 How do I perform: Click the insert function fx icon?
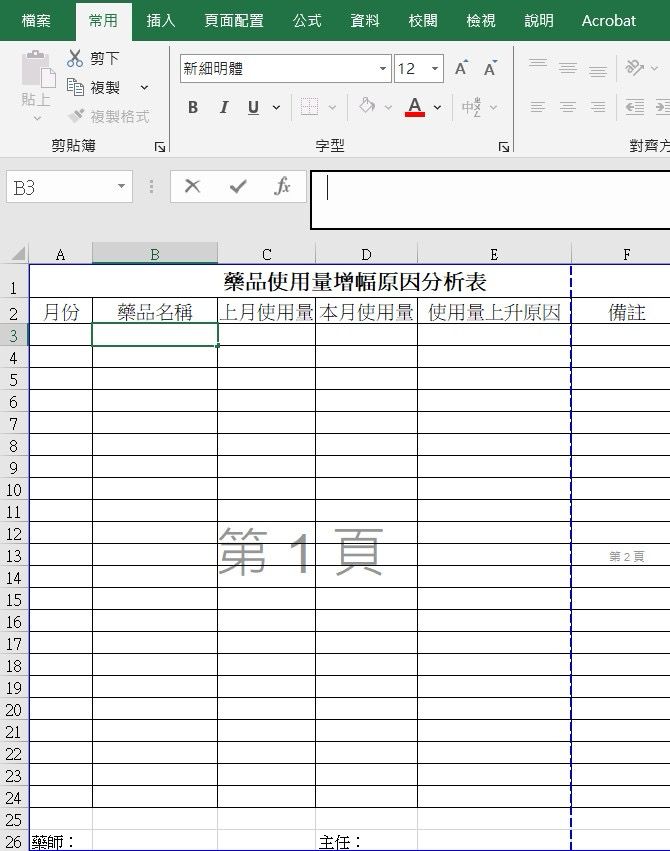282,186
